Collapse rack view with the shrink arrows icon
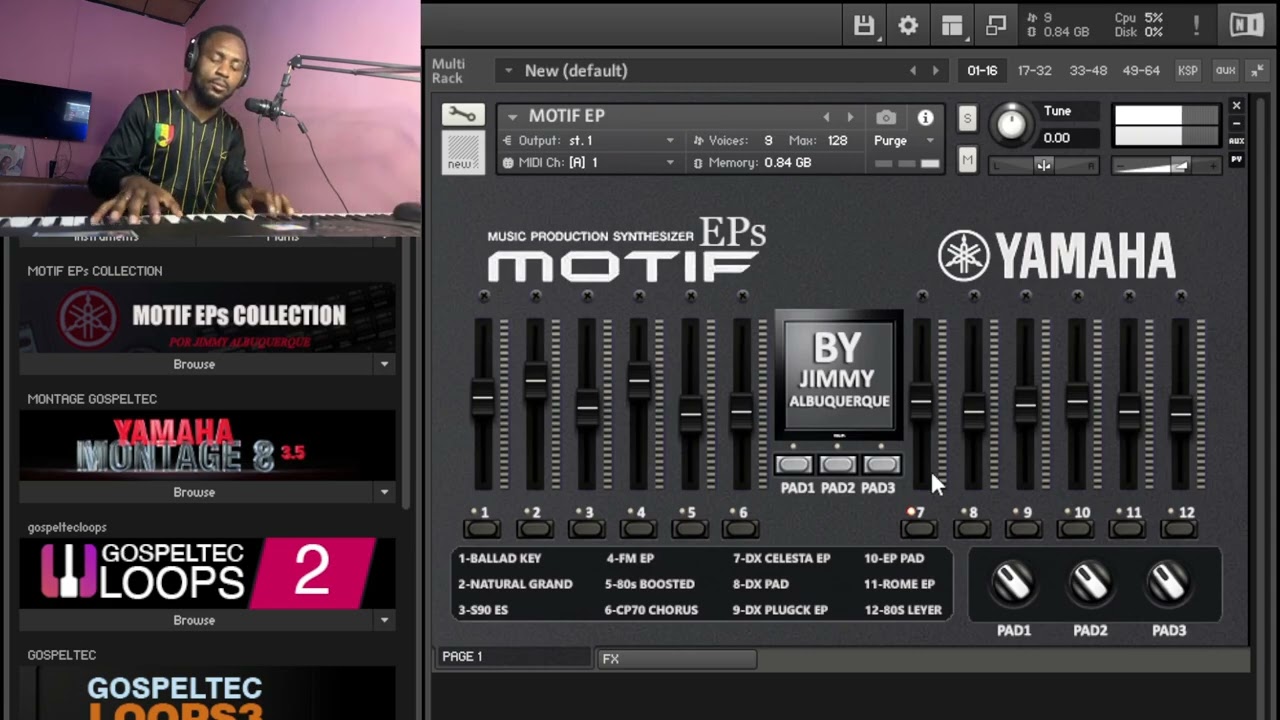1280x720 pixels. 1257,71
